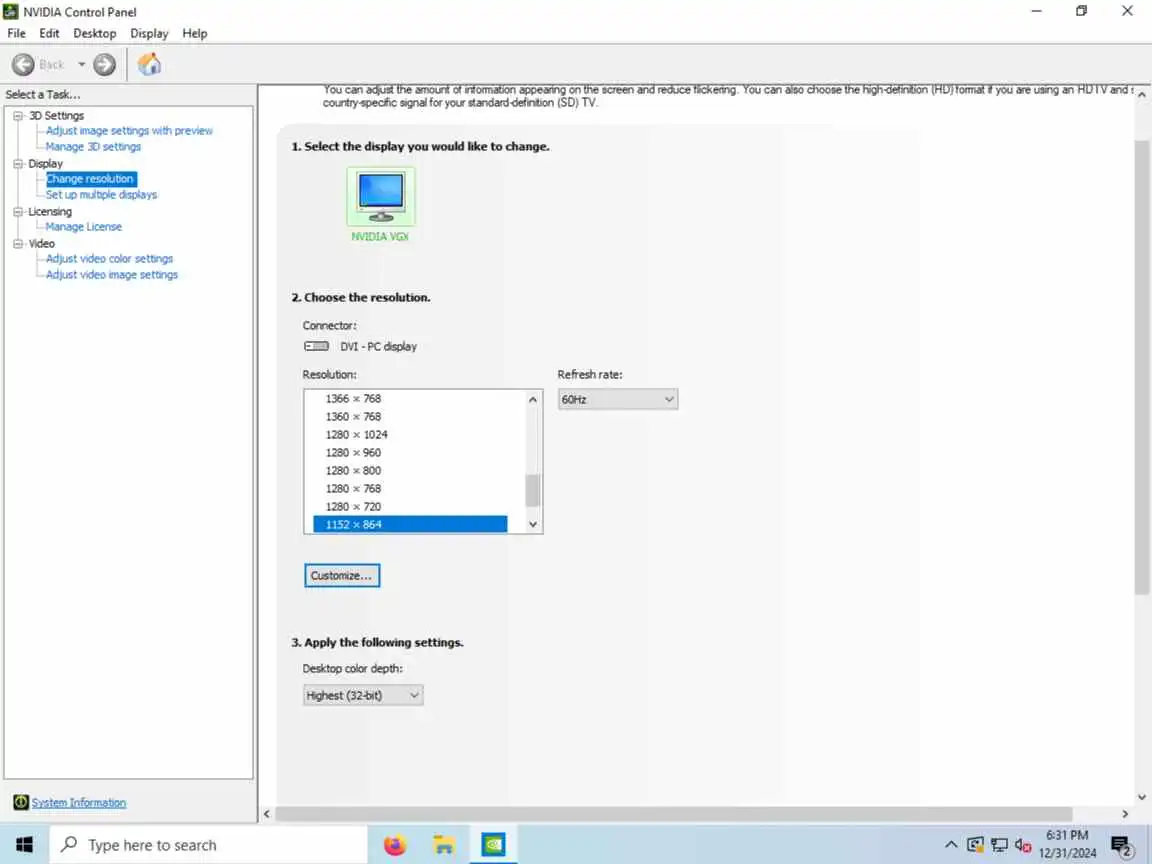
Task: Select resolution 1366 × 768
Action: [410, 399]
